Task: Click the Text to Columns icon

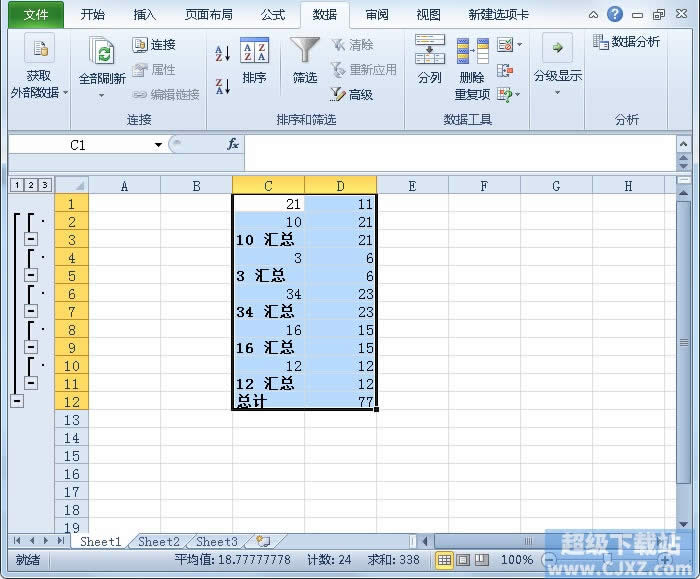Action: pos(429,50)
